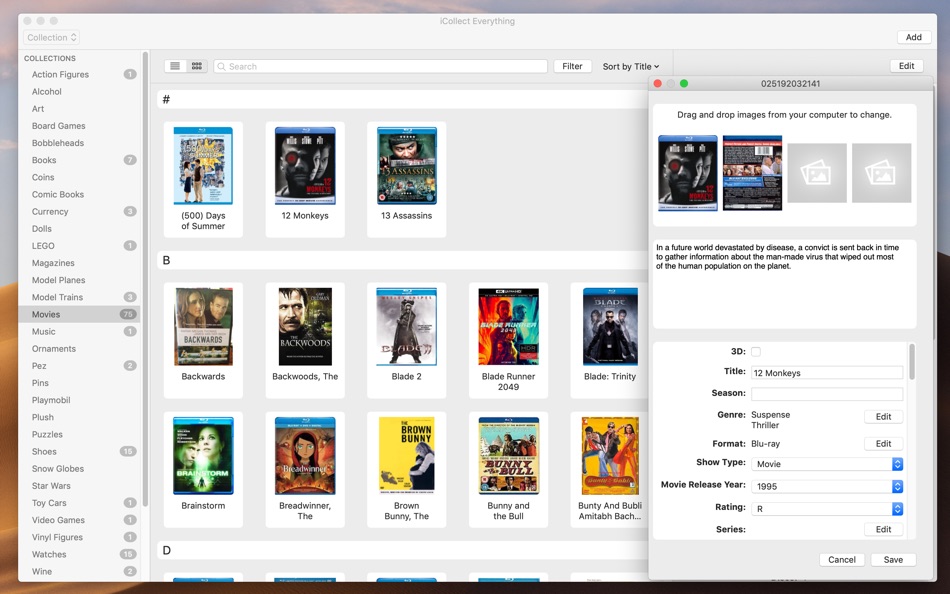Open Bunty And Bubli movie cover
This screenshot has height=594, width=950.
click(610, 455)
